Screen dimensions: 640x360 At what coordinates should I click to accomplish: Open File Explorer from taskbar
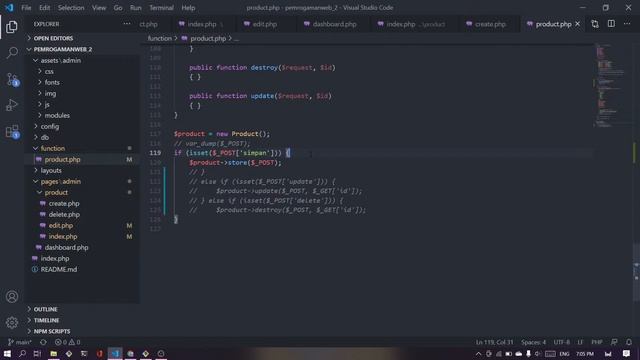[53, 353]
